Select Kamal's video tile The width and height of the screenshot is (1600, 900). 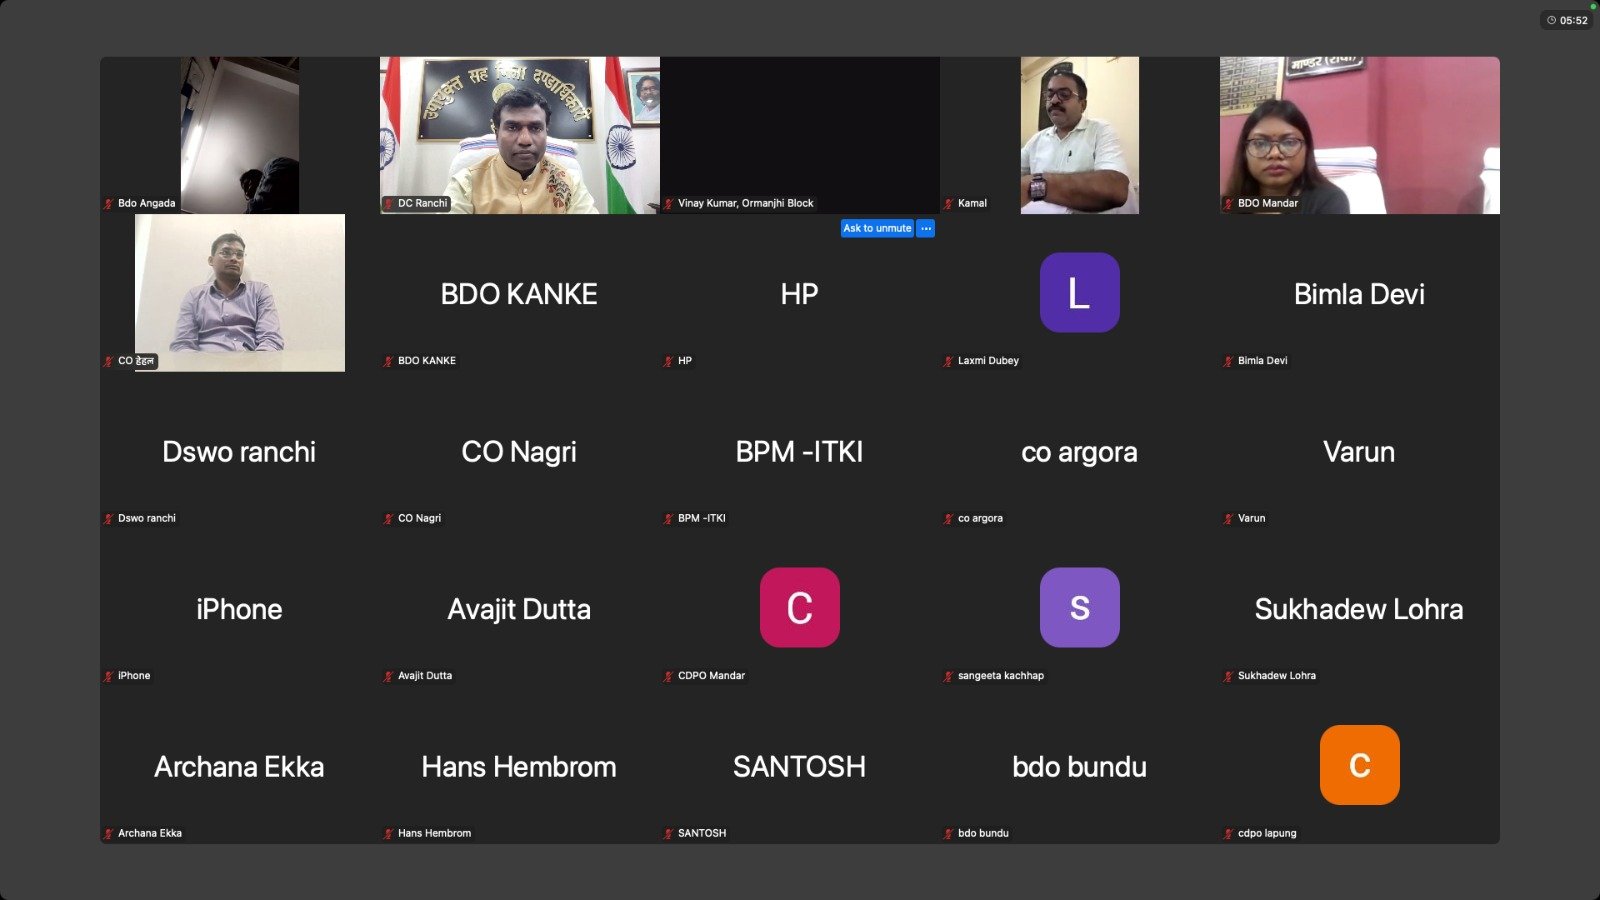click(1080, 135)
